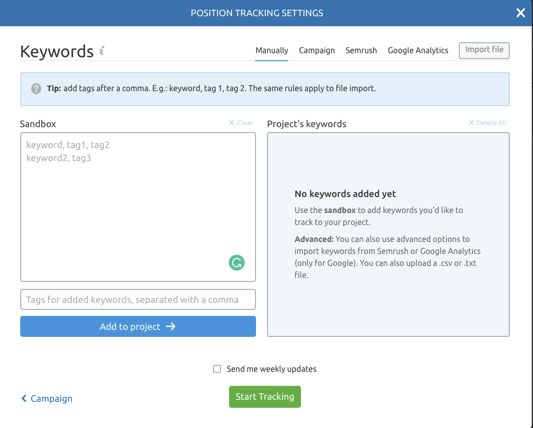Click the X icon beside Delete All
This screenshot has height=428, width=533.
coord(471,123)
